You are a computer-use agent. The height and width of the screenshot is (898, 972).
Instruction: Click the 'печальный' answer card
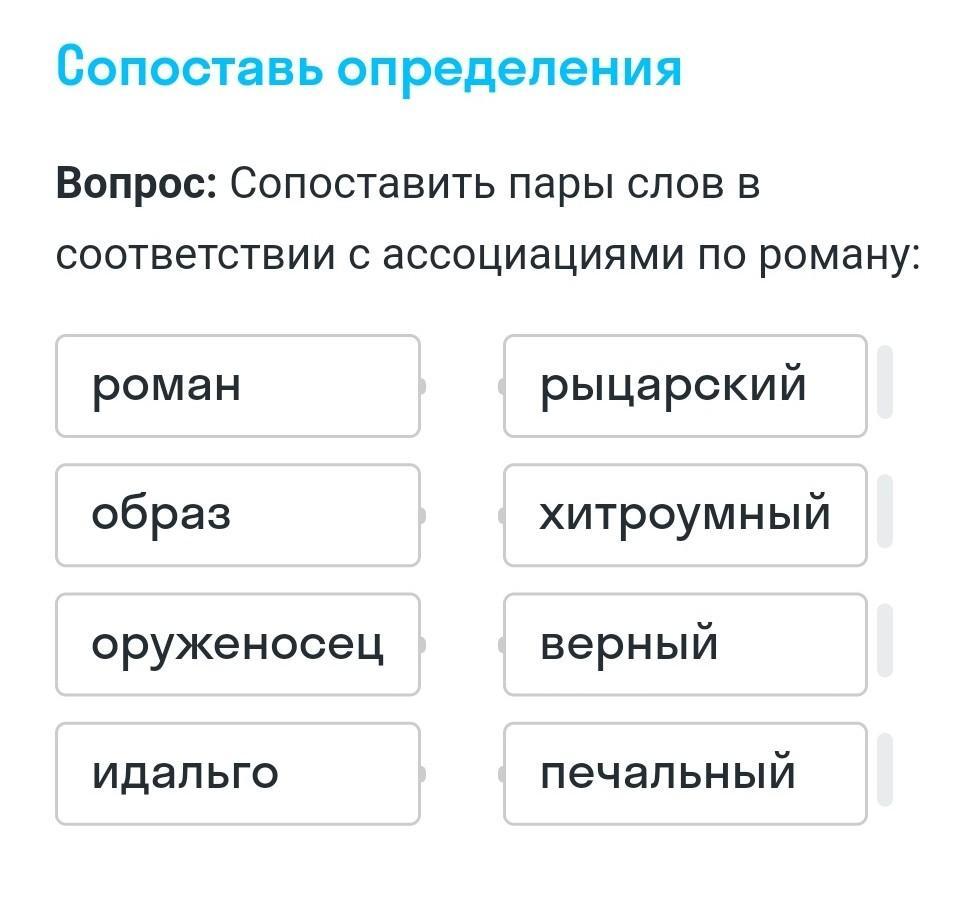(685, 773)
